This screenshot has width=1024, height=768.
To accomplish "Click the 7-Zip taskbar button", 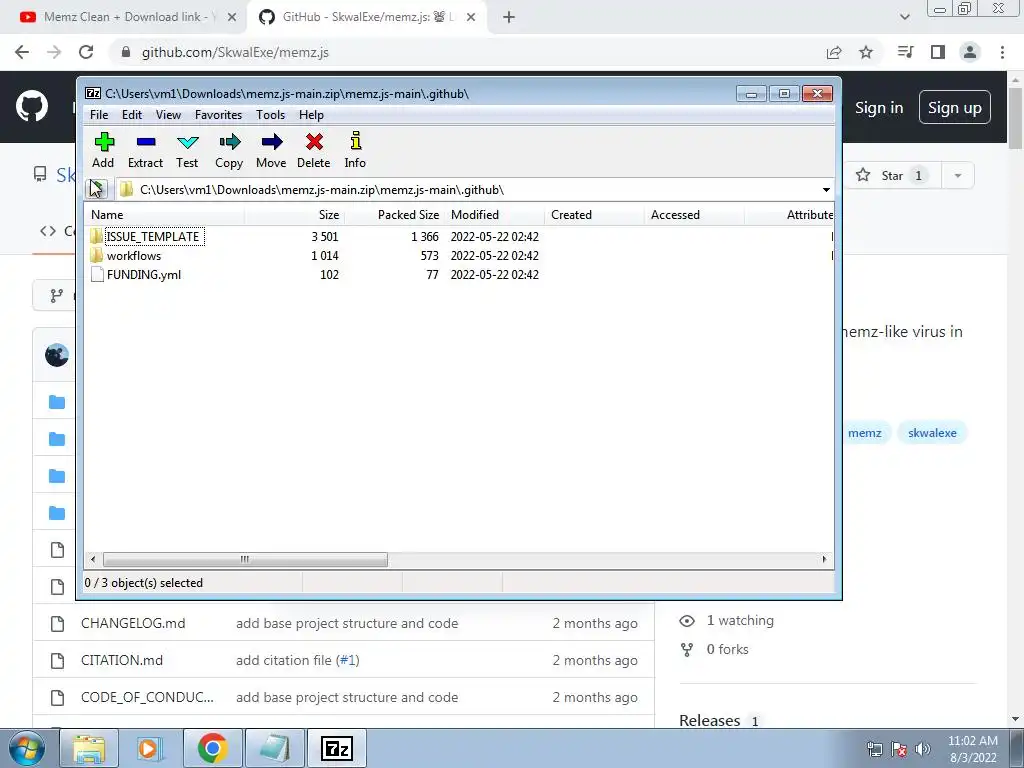I will tap(337, 748).
